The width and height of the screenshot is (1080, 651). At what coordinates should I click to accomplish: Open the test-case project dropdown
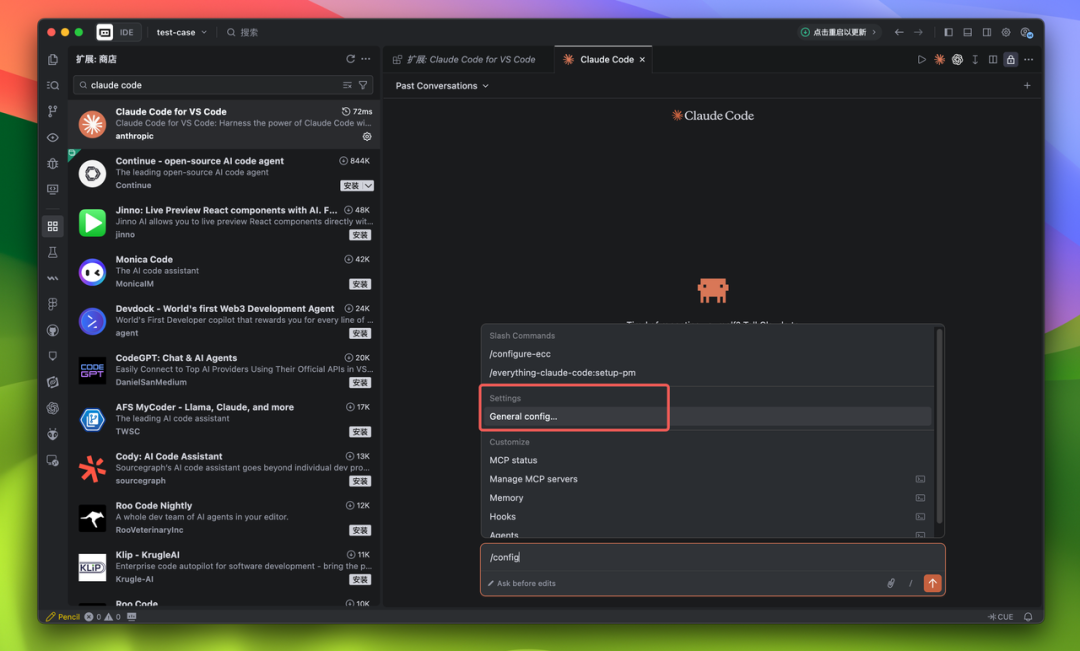tap(182, 32)
